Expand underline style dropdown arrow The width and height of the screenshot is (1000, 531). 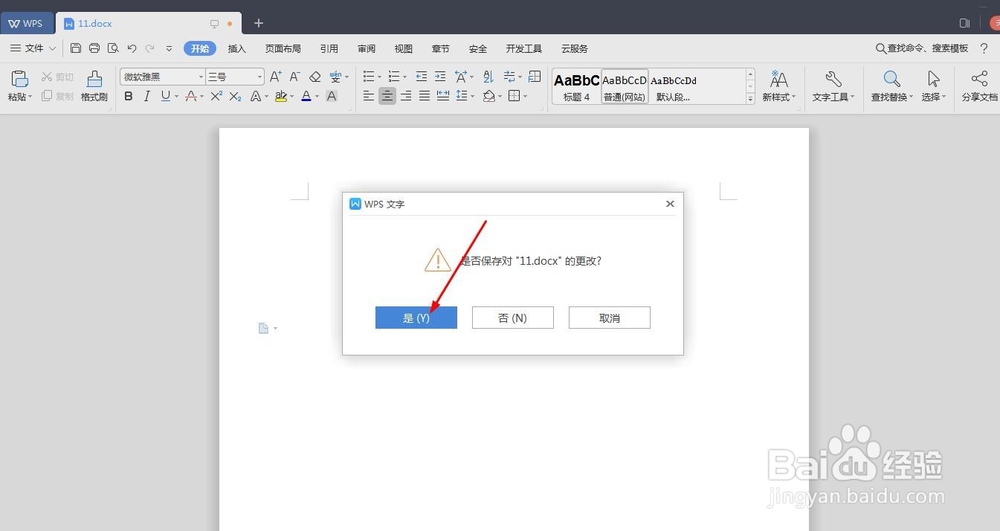click(x=177, y=97)
